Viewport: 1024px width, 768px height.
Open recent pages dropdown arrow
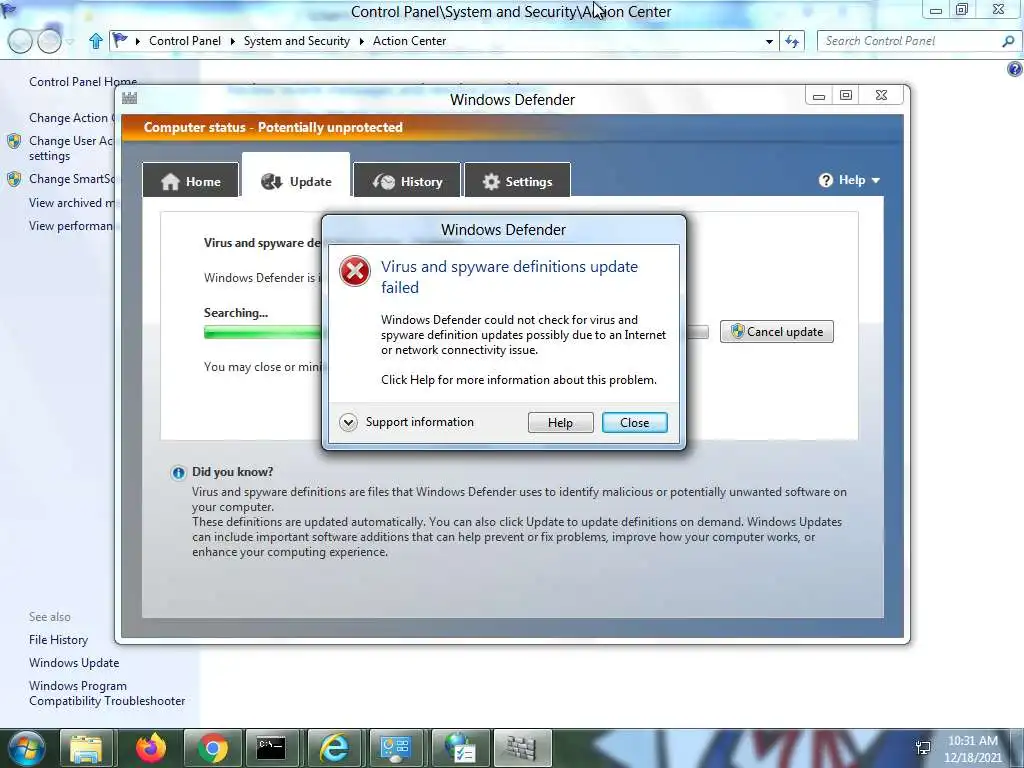tap(69, 42)
